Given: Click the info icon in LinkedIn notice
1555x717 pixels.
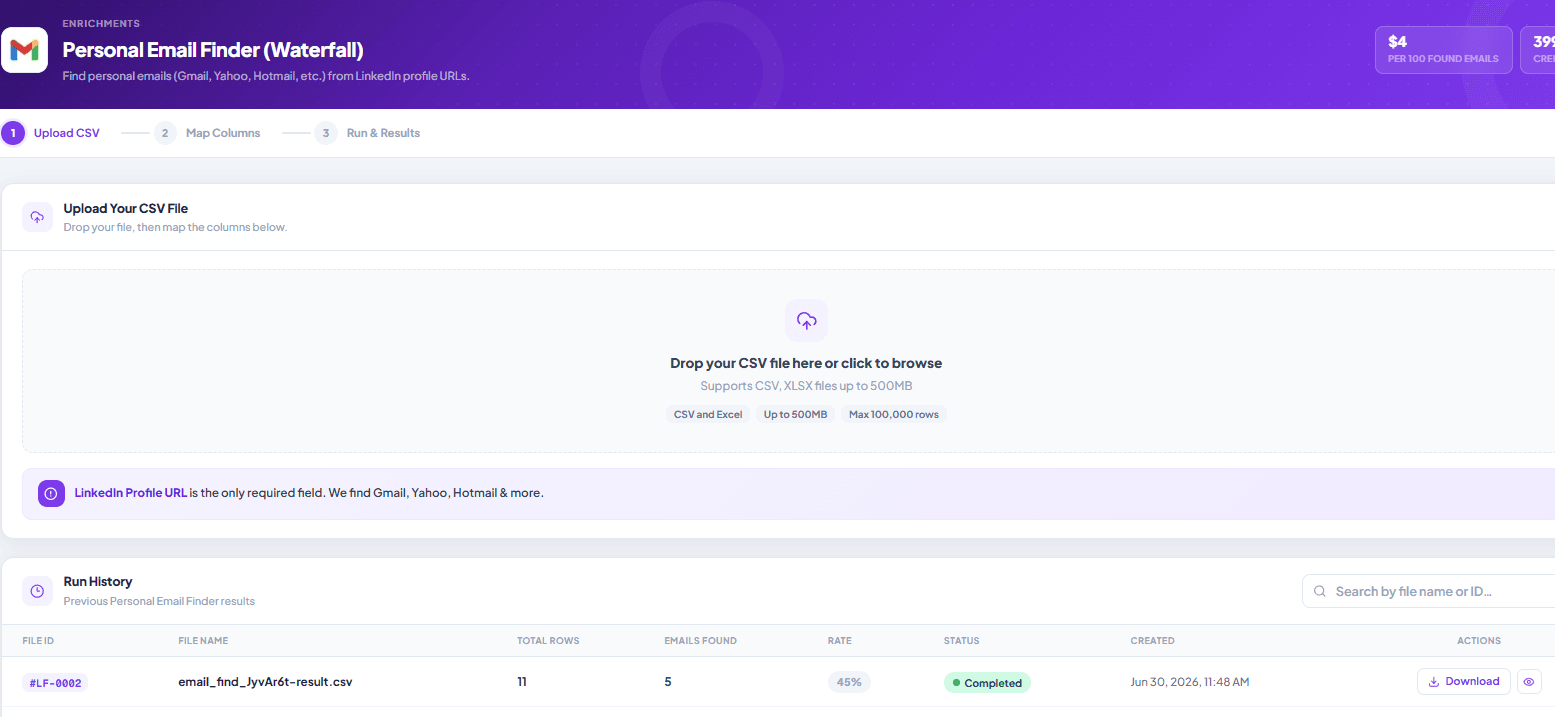Looking at the screenshot, I should (51, 493).
